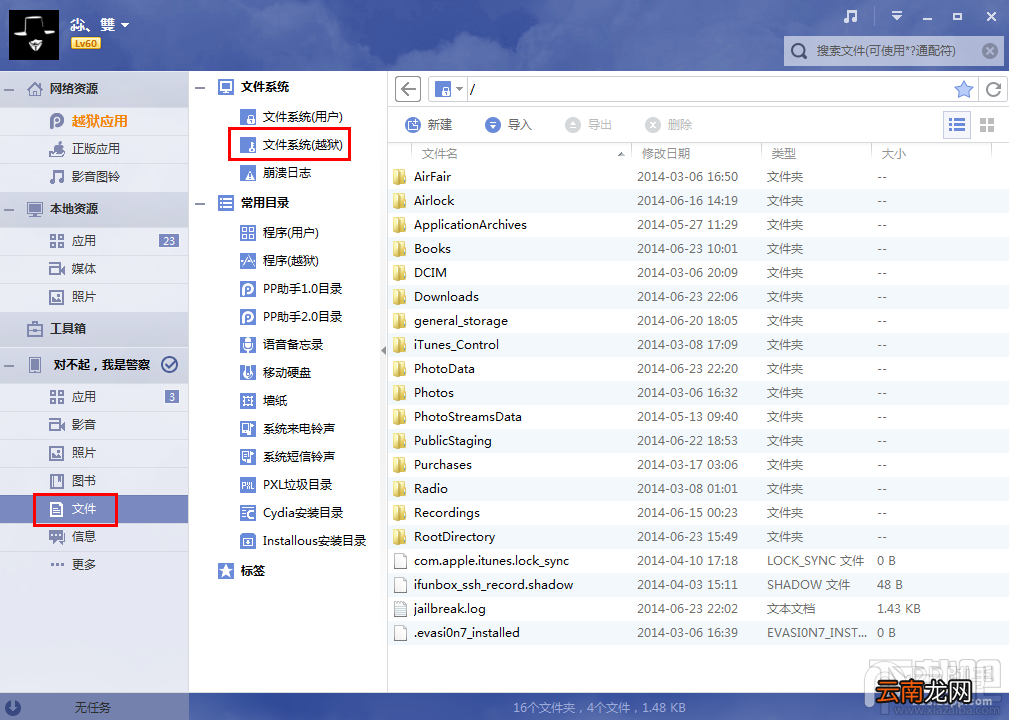Screen dimensions: 1009x720
Task: Select device 文件 item
Action: [x=94, y=509]
